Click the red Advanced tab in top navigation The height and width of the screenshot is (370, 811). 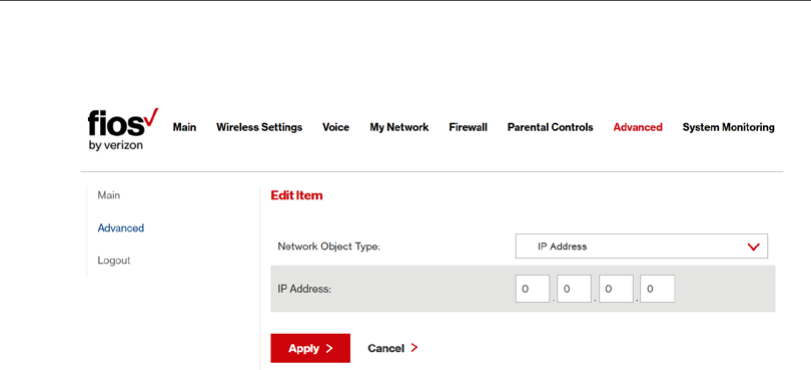(638, 127)
